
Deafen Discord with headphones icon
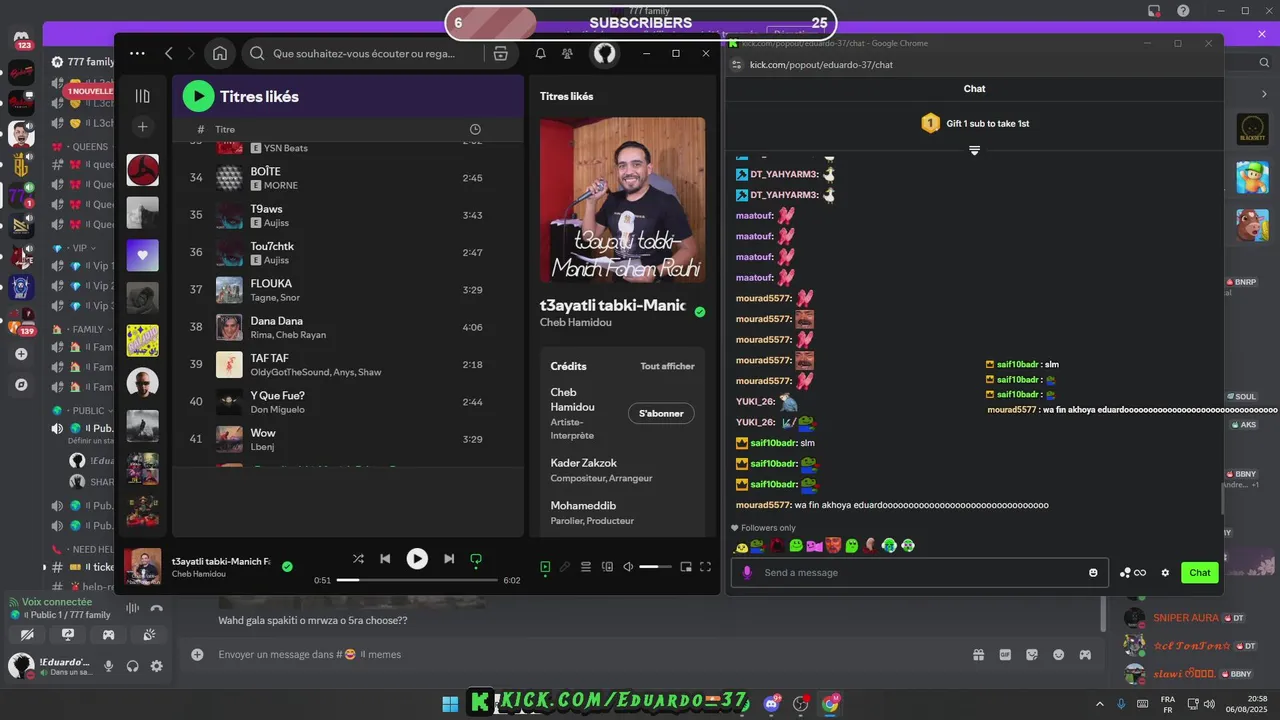tap(133, 666)
